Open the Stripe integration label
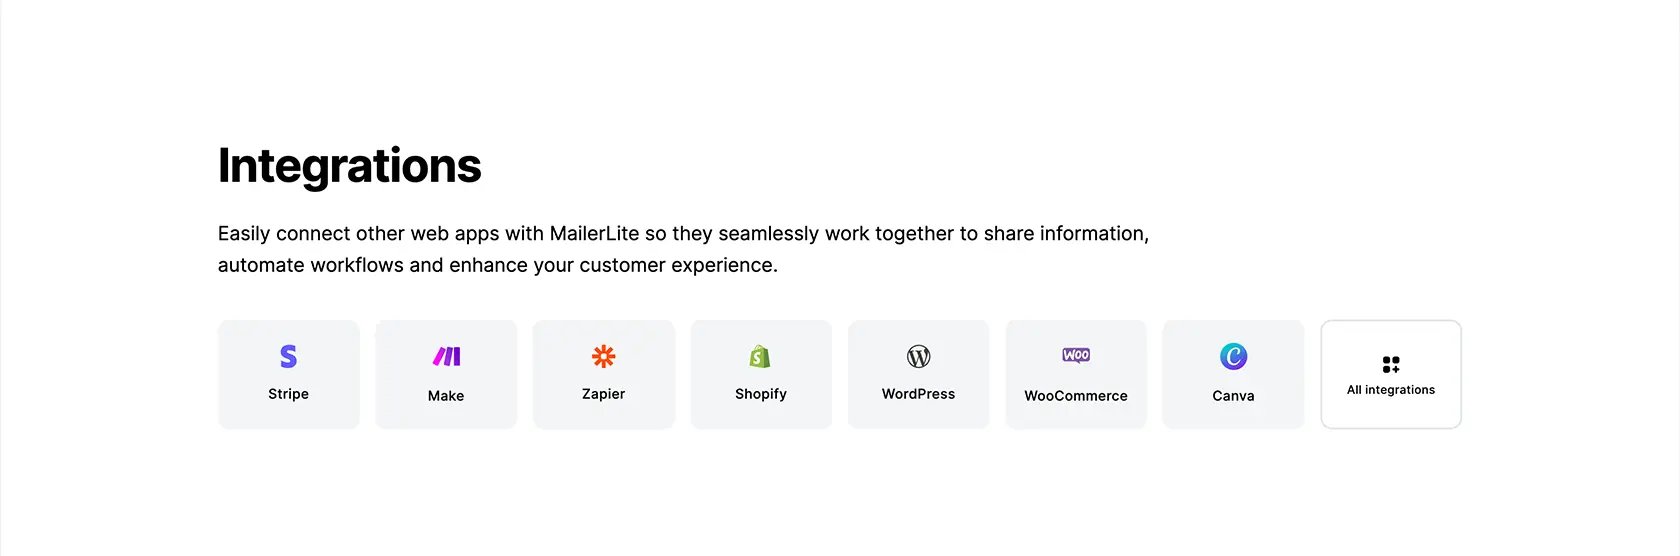 coord(288,394)
